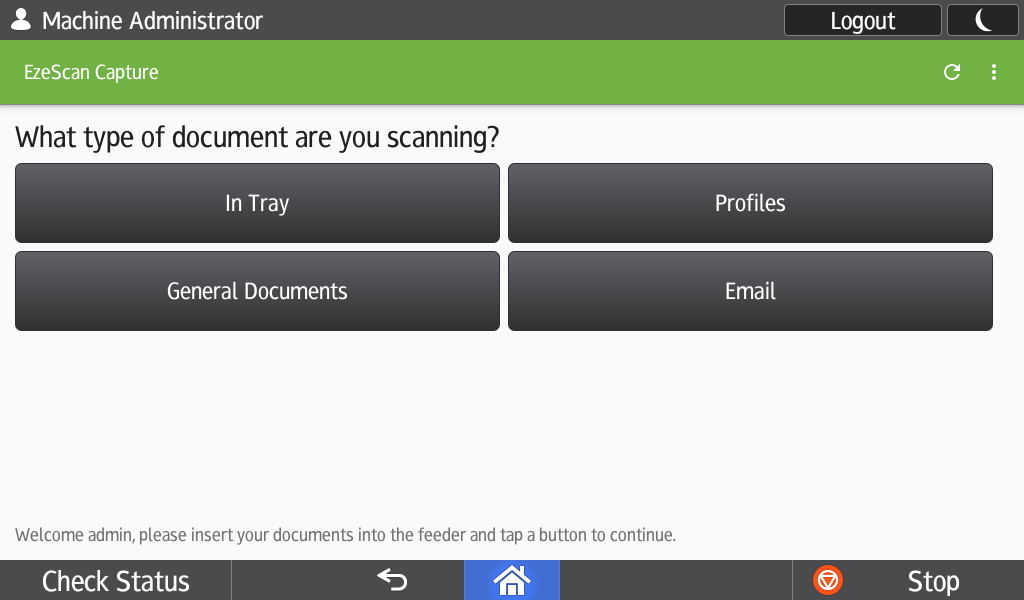Click the user silhouette icon
The height and width of the screenshot is (600, 1024).
[x=20, y=20]
